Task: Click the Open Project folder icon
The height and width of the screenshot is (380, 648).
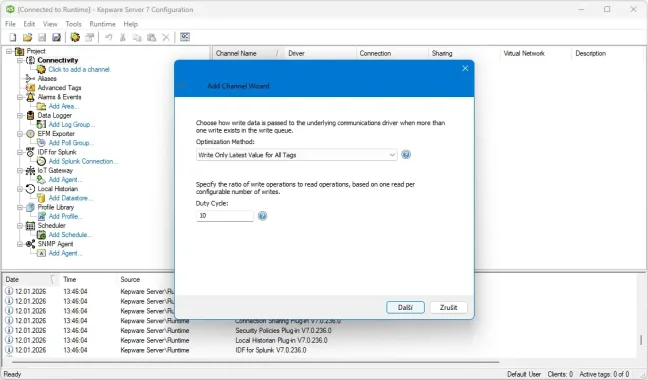Action: pyautogui.click(x=27, y=38)
